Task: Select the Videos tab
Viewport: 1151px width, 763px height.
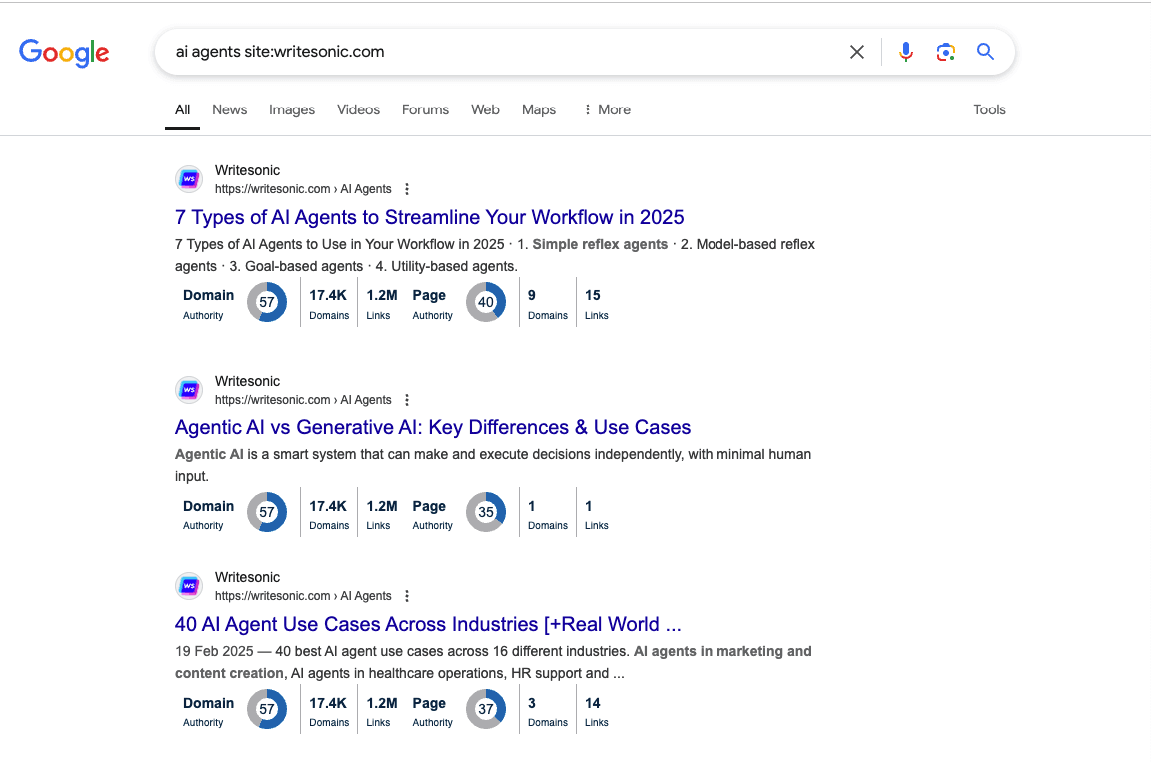Action: point(358,110)
